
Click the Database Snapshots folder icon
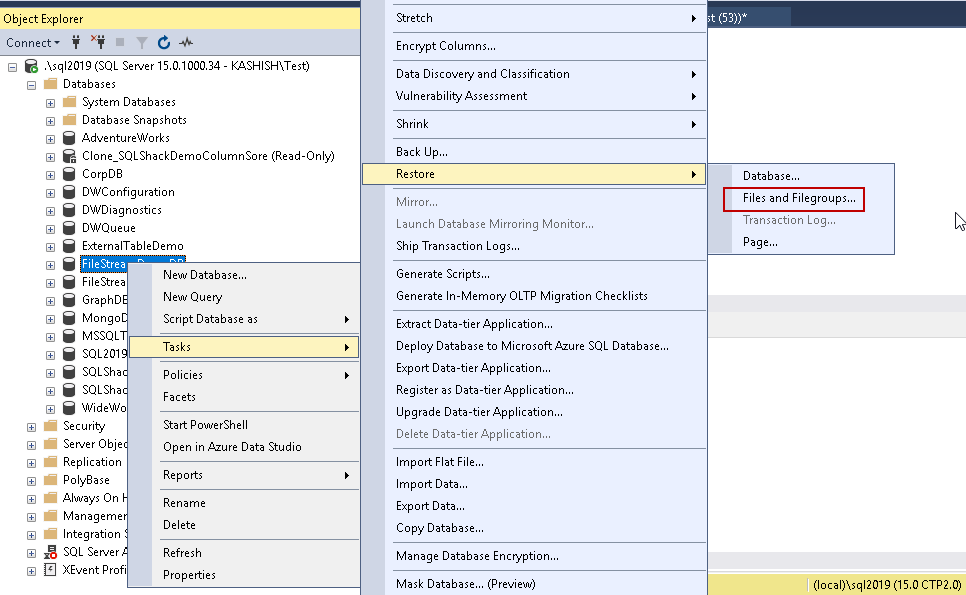69,120
